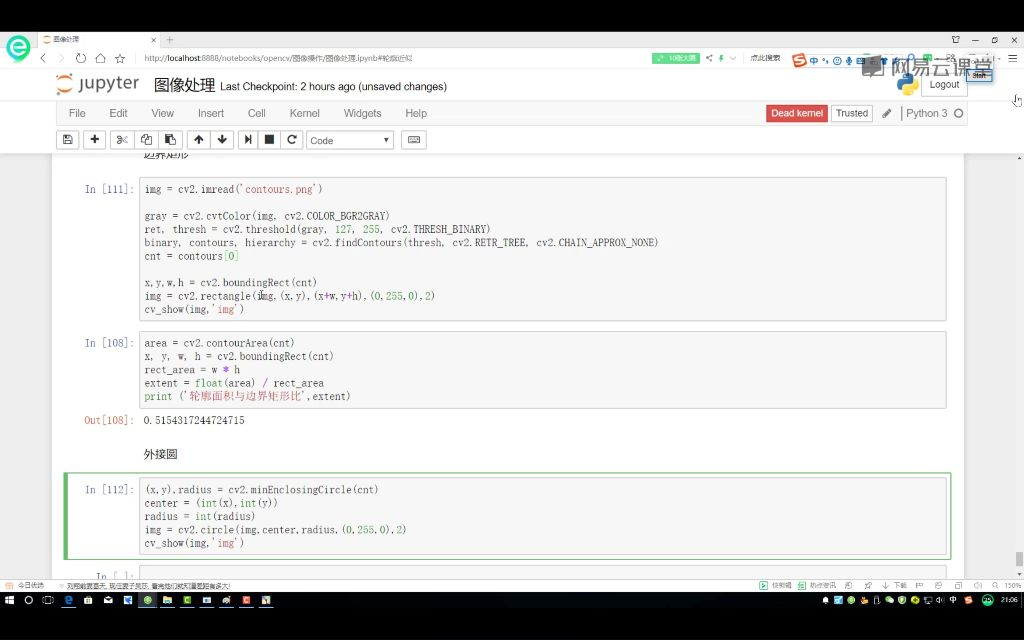Click the notebook vertical scrollbar thumb
The width and height of the screenshot is (1024, 640).
tap(1019, 559)
